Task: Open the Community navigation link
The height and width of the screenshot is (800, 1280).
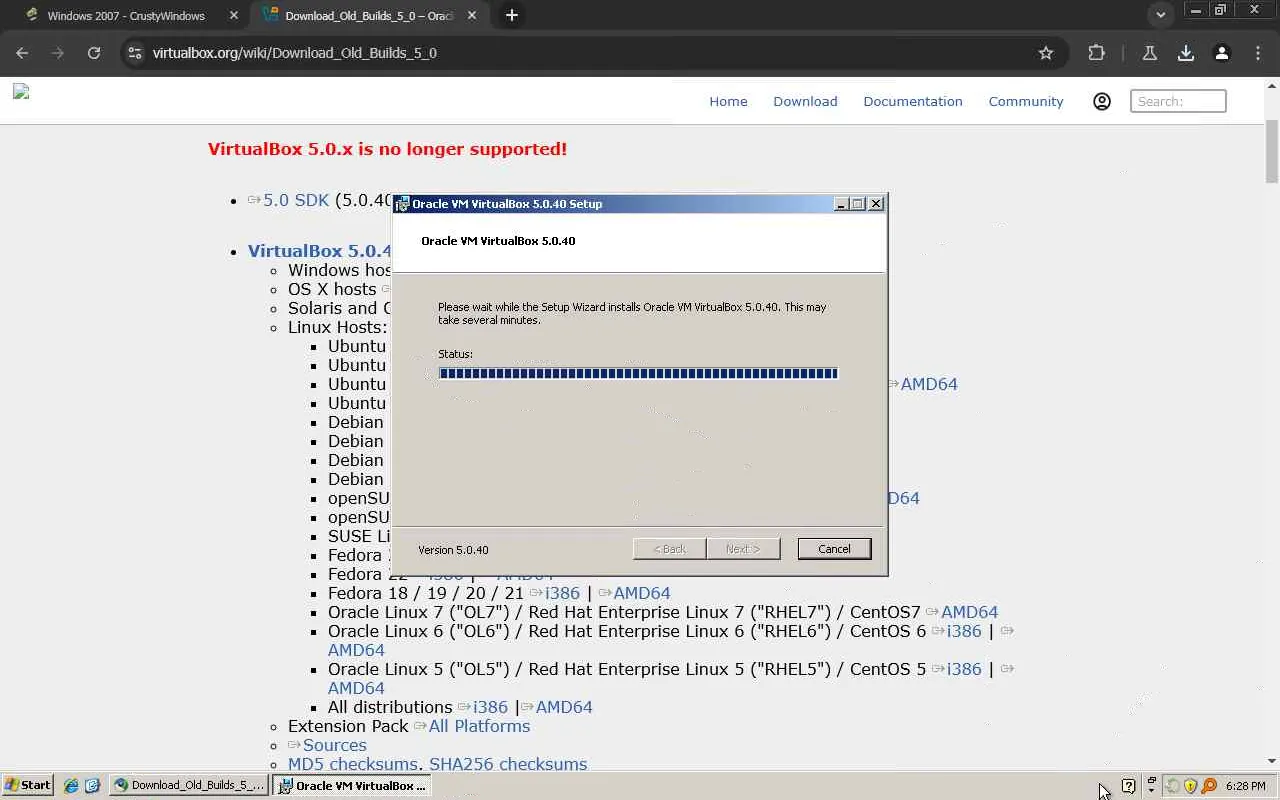Action: pos(1026,101)
